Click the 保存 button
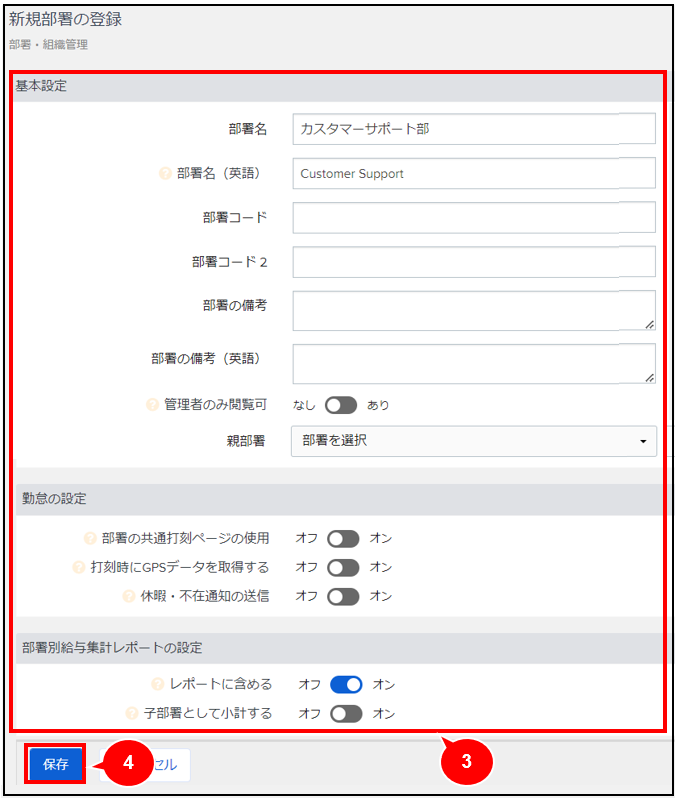 point(55,763)
